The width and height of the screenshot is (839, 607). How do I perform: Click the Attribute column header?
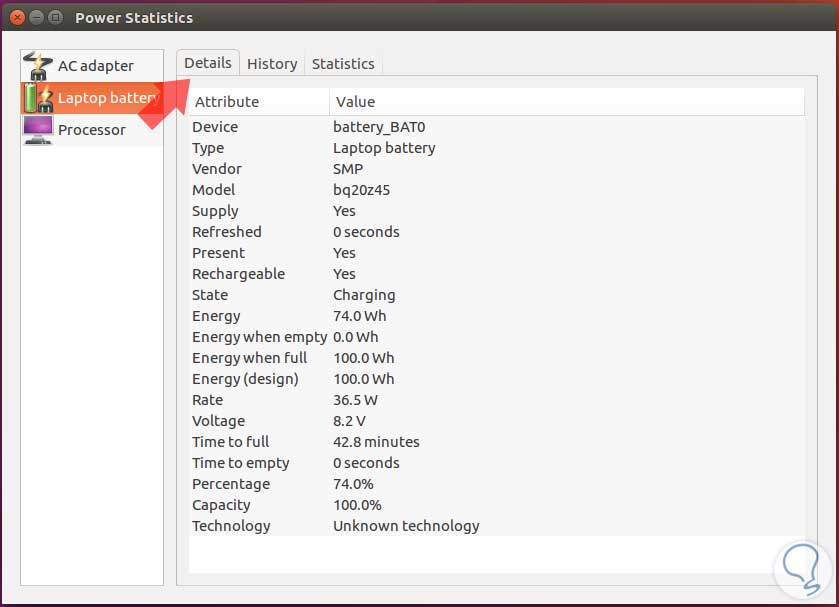(x=227, y=101)
